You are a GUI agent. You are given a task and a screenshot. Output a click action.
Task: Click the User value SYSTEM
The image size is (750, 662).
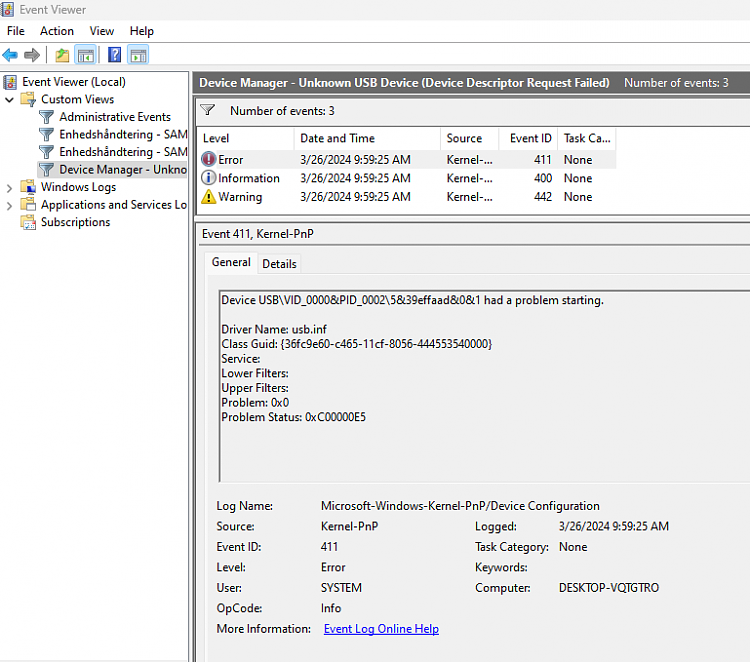click(341, 587)
